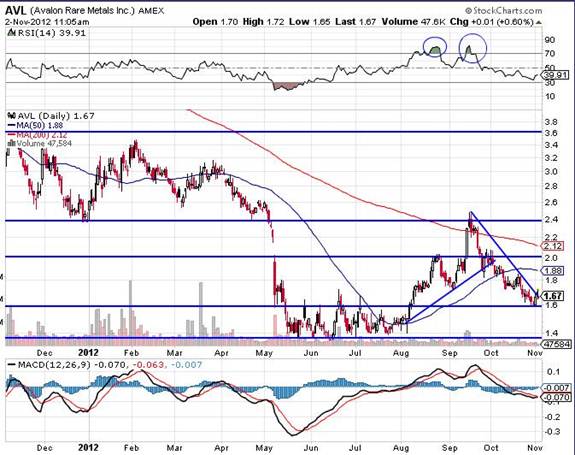Click the blue -0.007 MACD histogram legend value

[x=186, y=365]
